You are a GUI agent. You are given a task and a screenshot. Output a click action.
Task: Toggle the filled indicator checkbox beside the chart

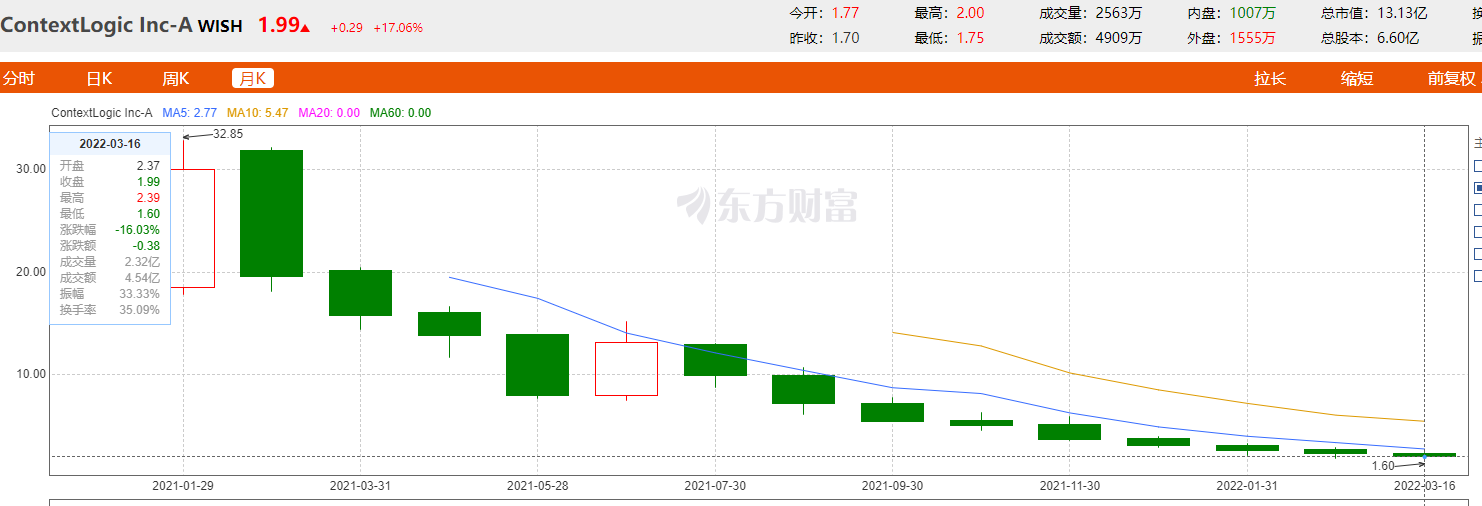(x=1478, y=188)
